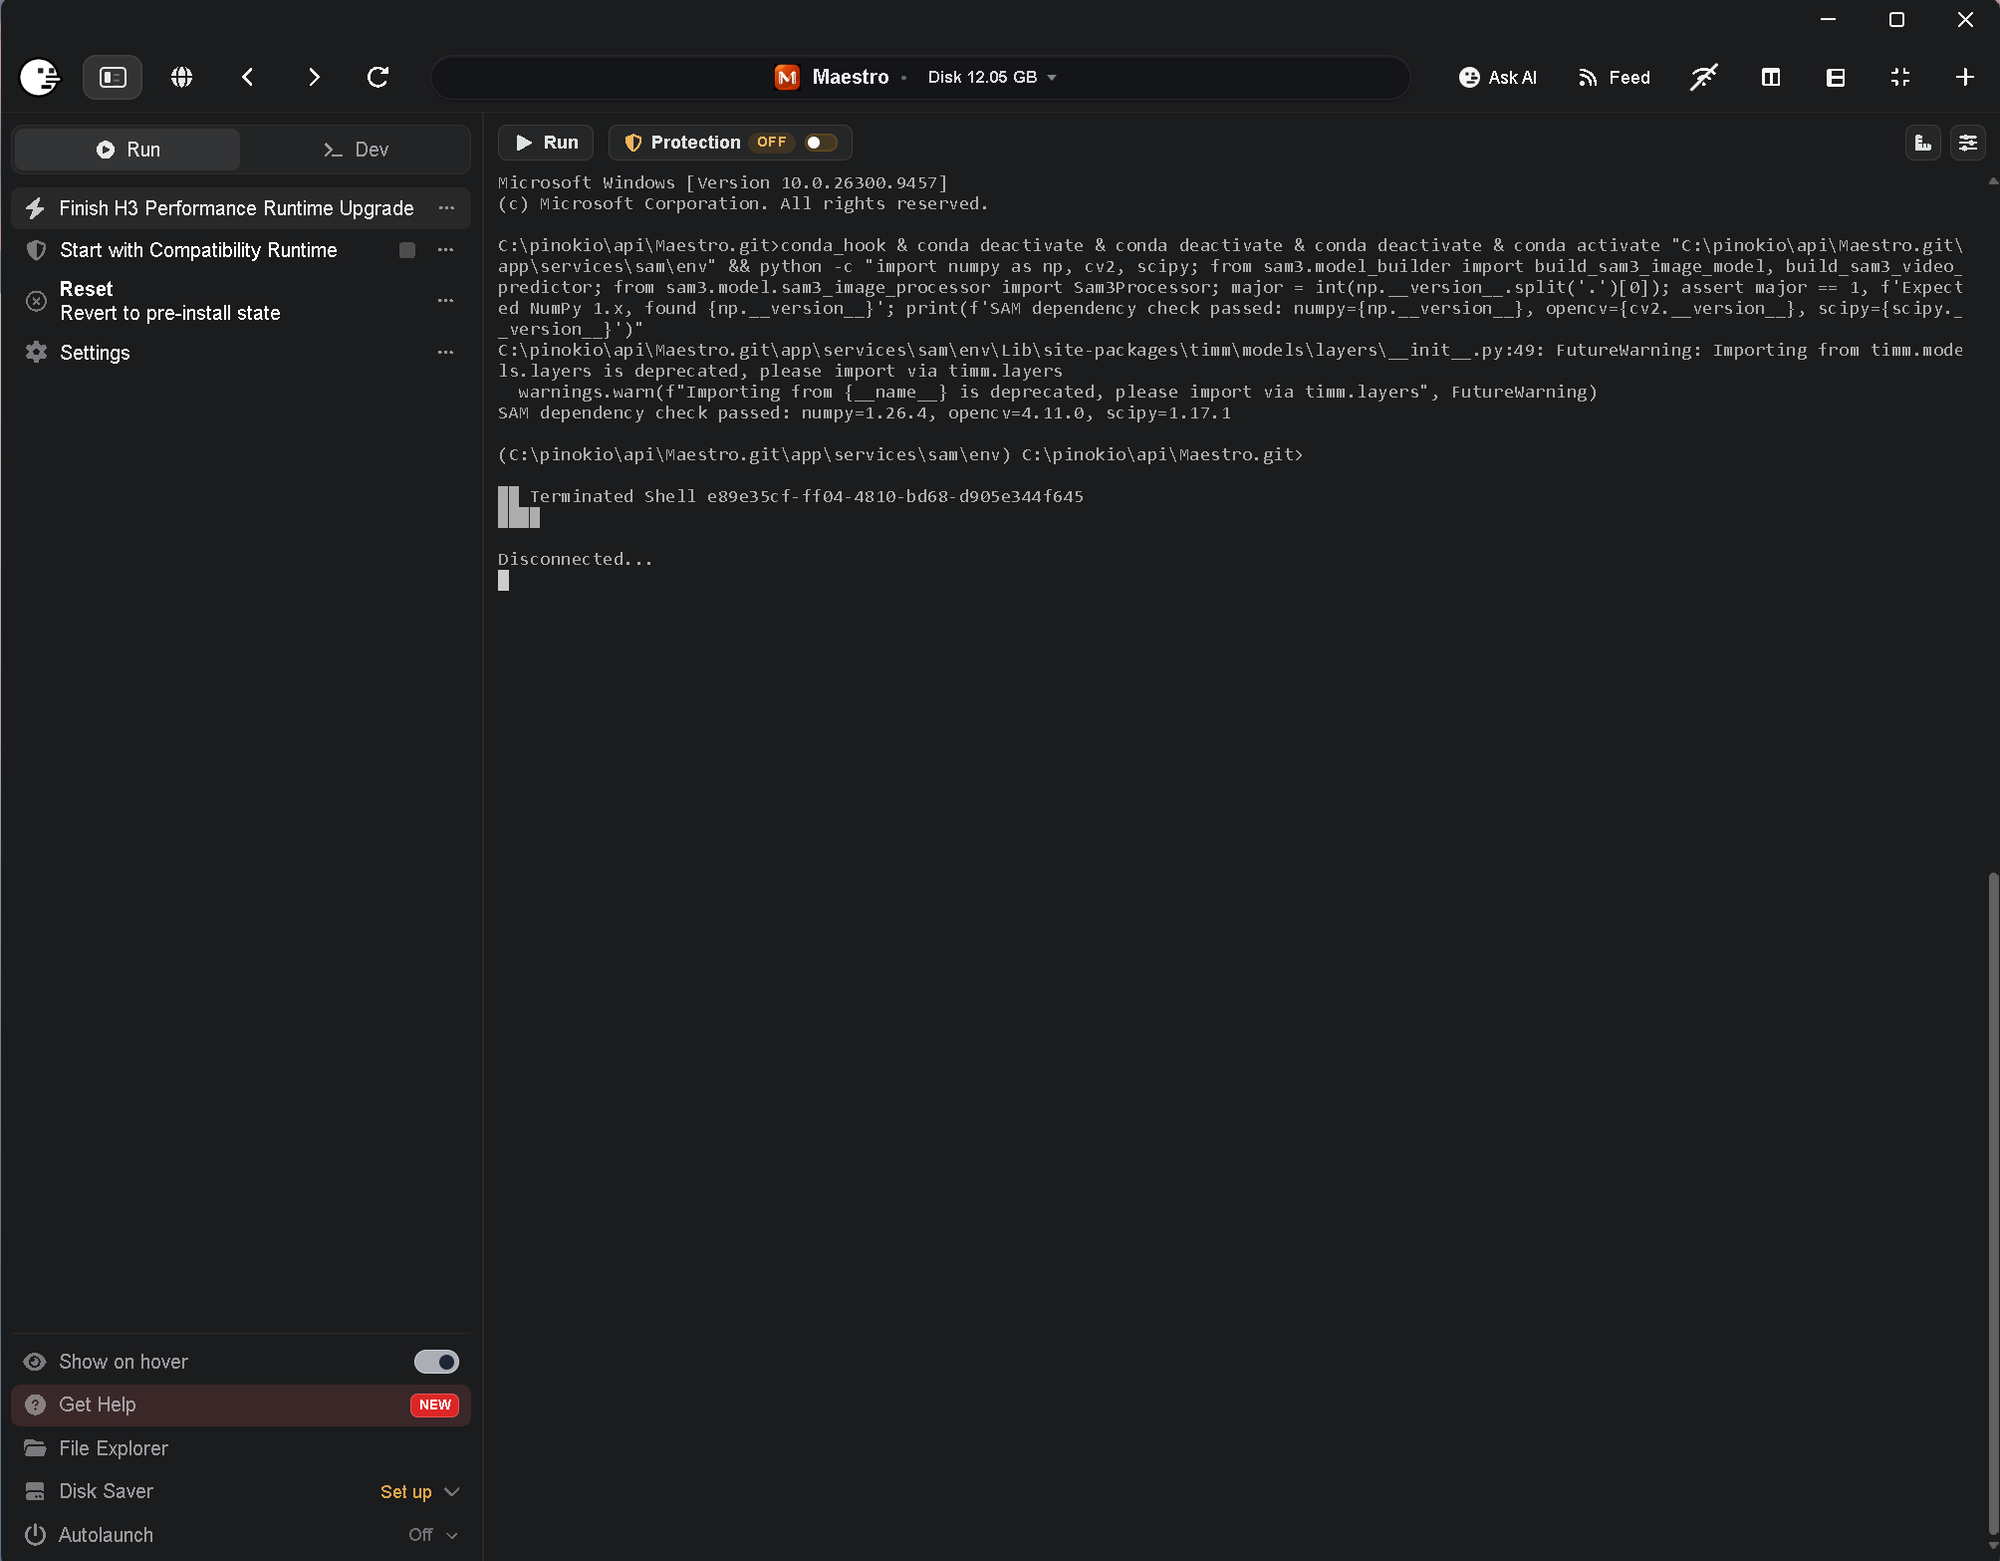2000x1561 pixels.
Task: Click the collapse fullscreen icon
Action: coord(1900,77)
